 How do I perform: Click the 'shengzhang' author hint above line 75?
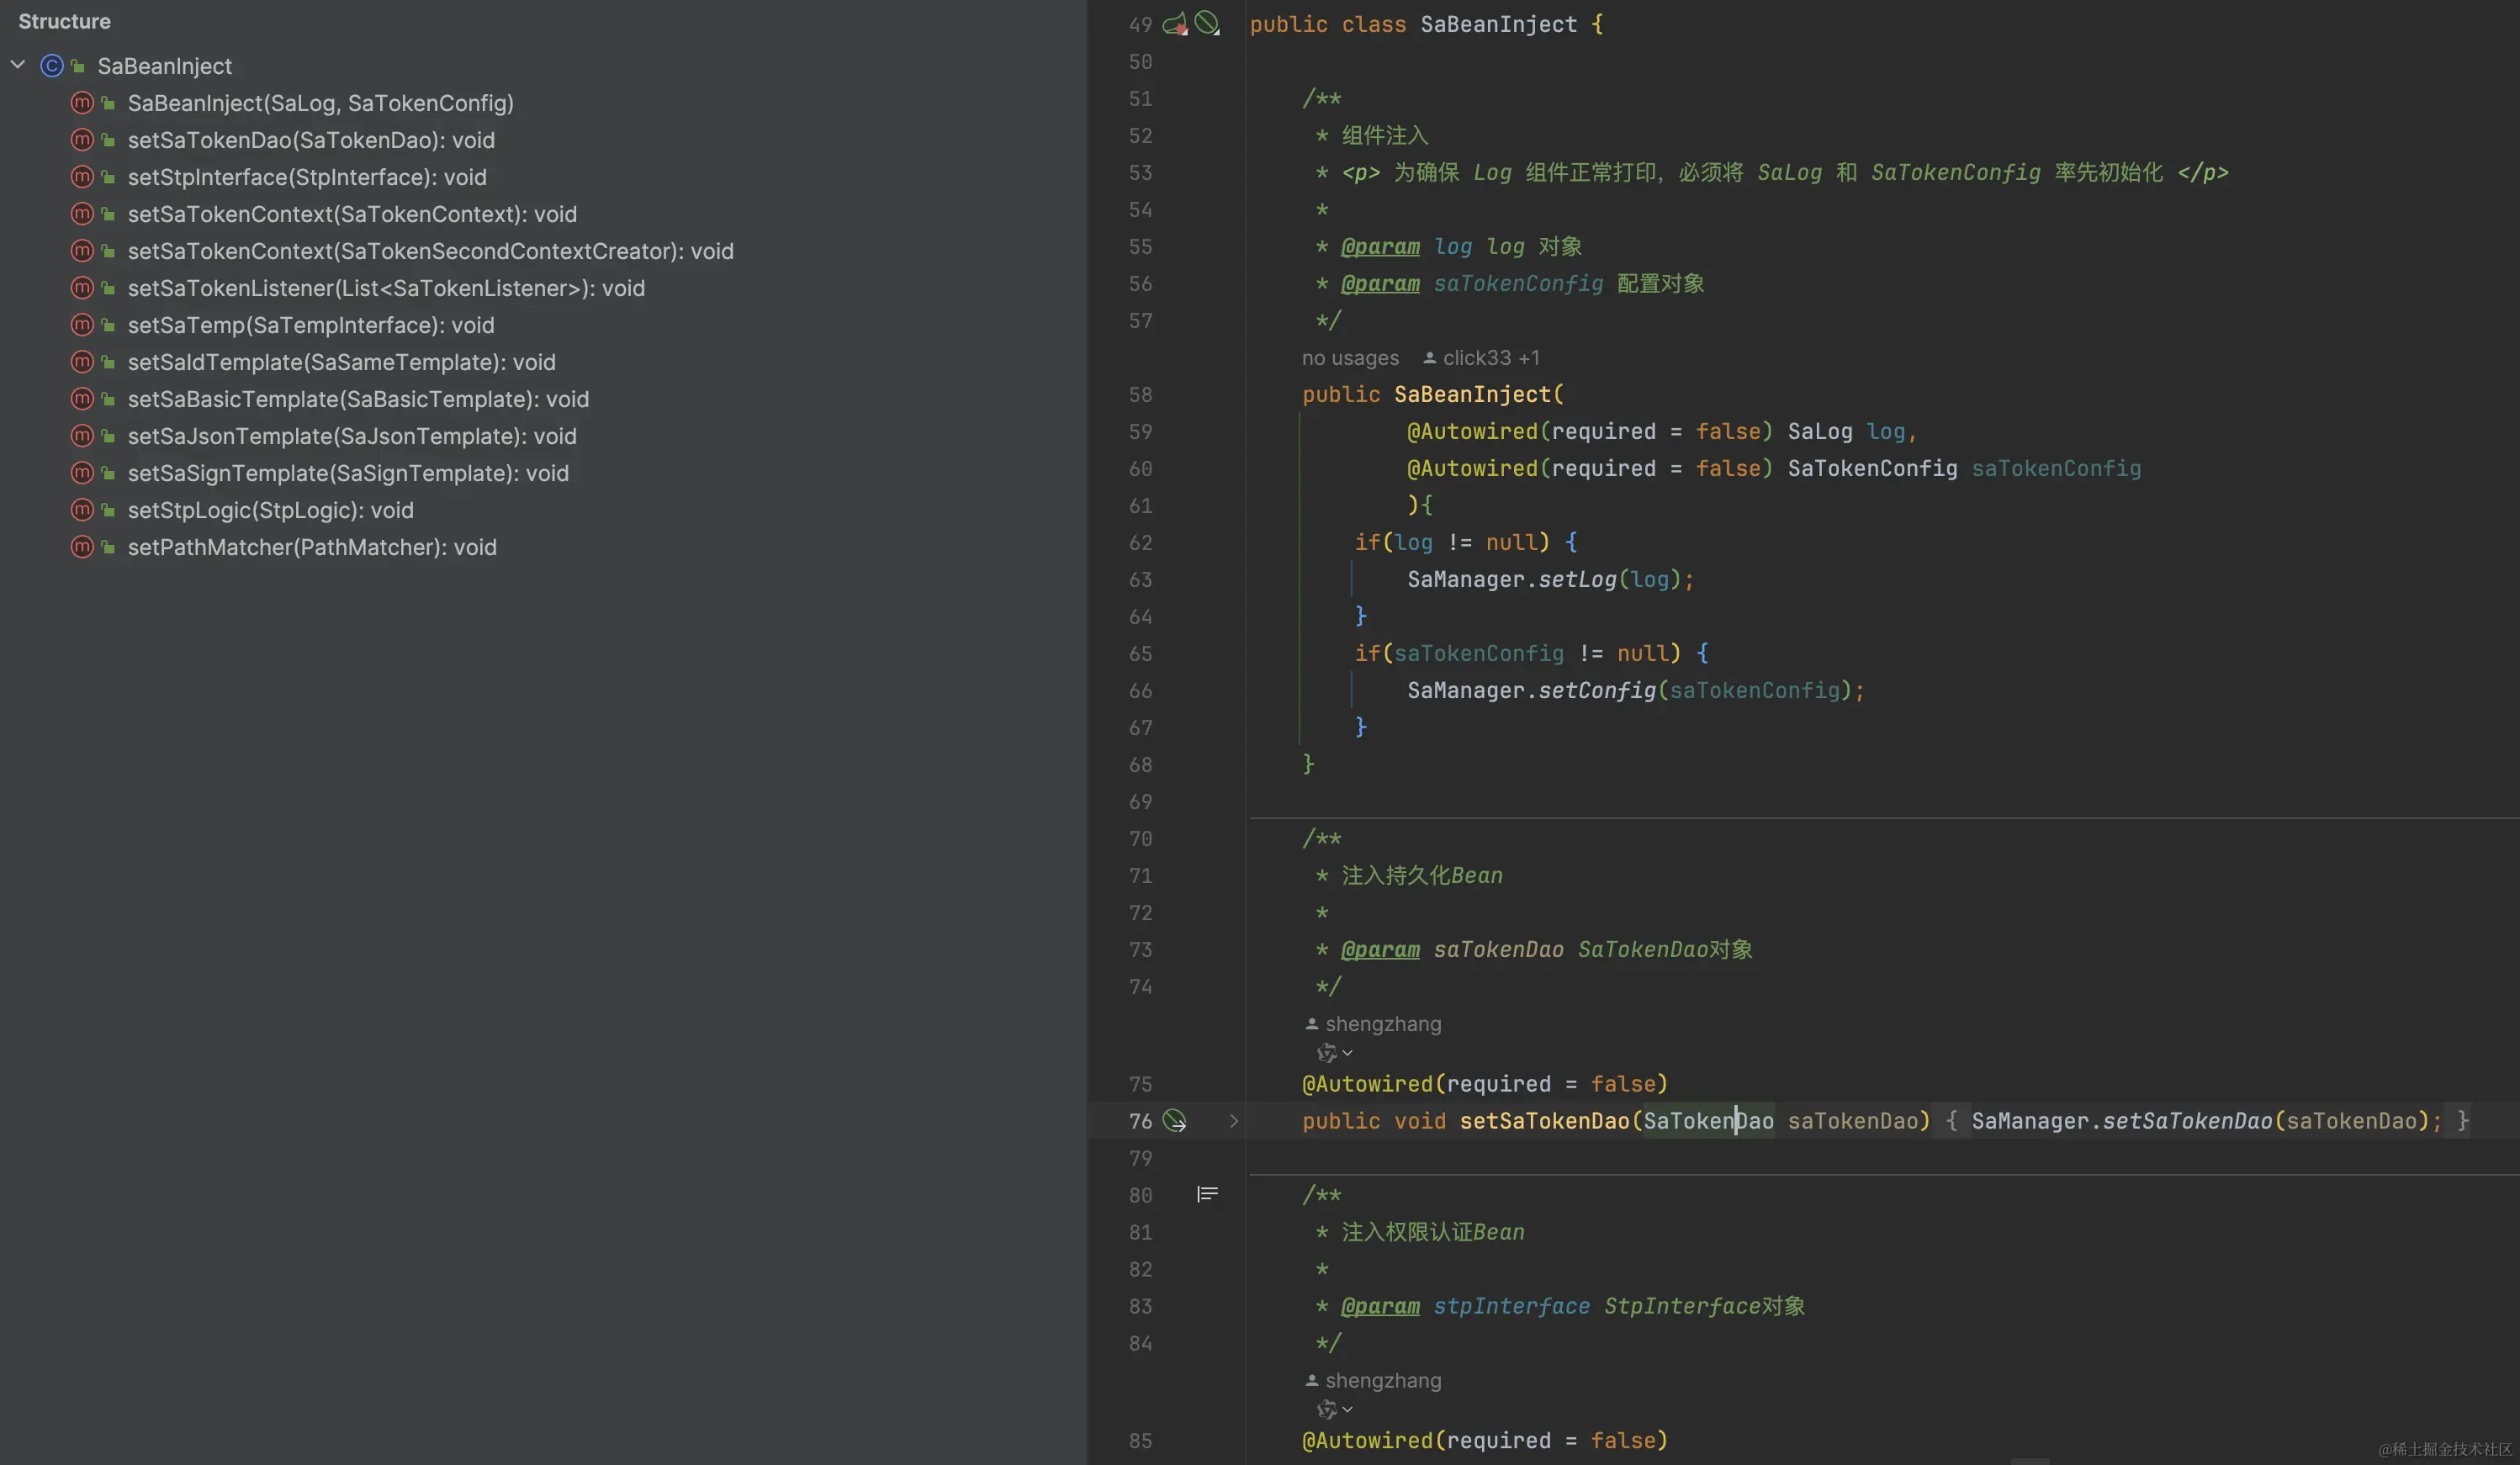(1382, 1024)
